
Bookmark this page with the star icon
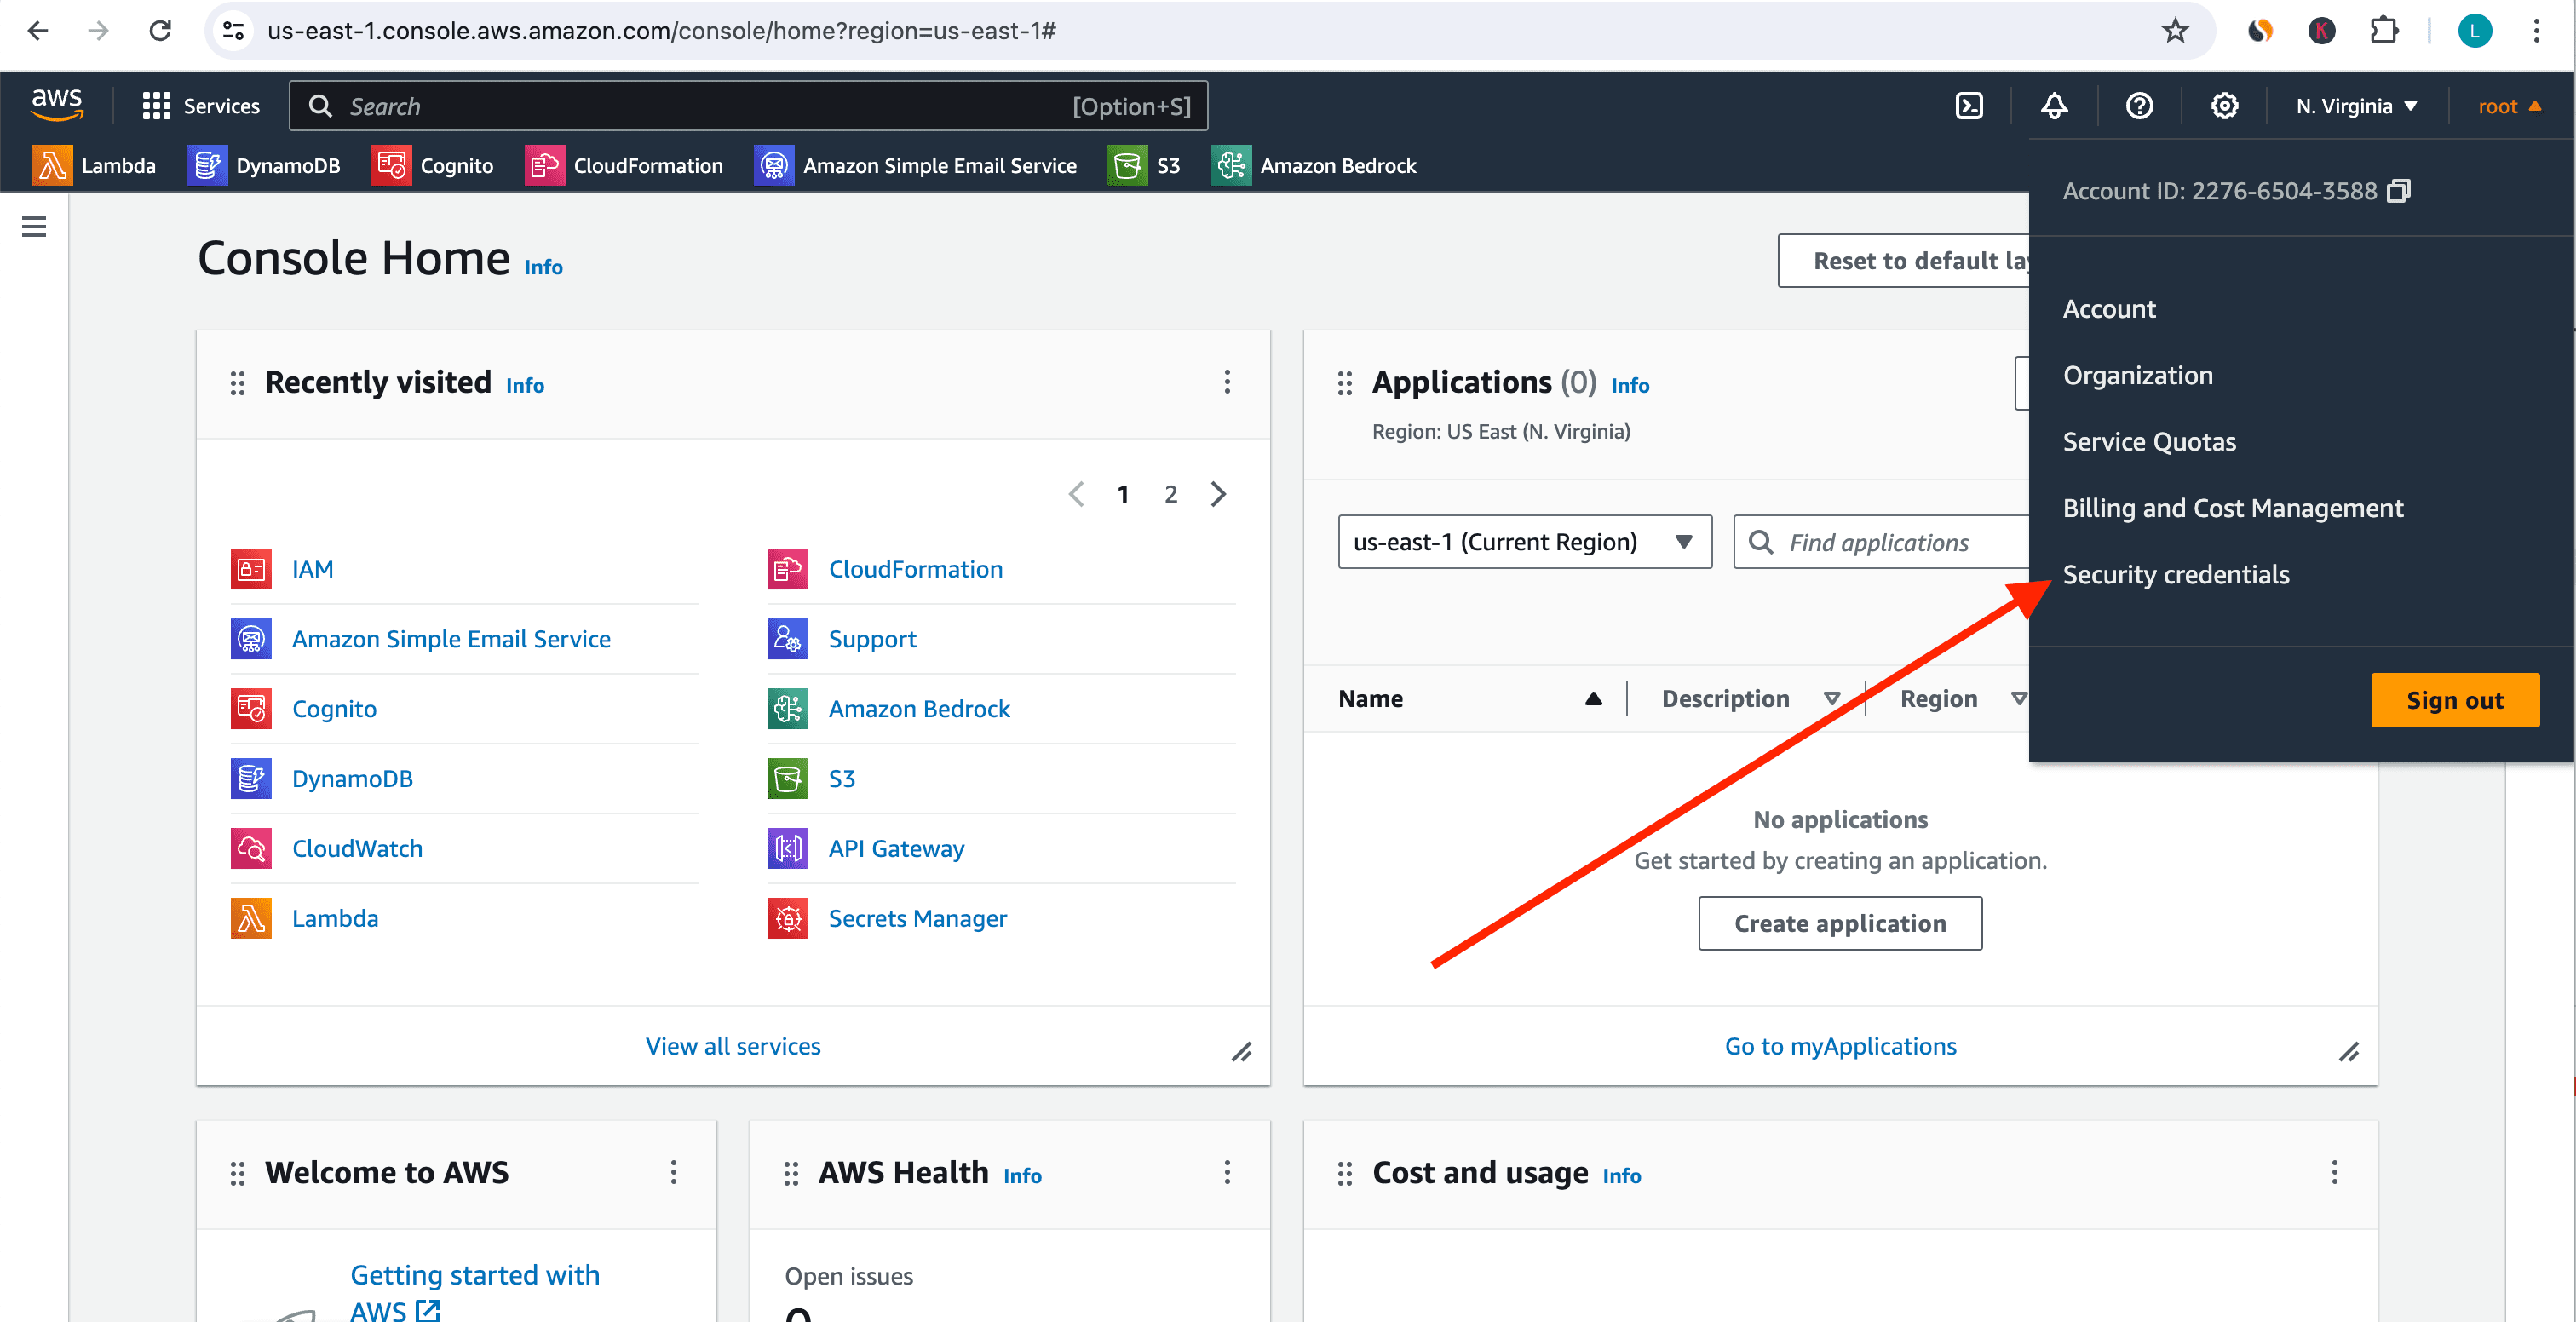point(2175,31)
